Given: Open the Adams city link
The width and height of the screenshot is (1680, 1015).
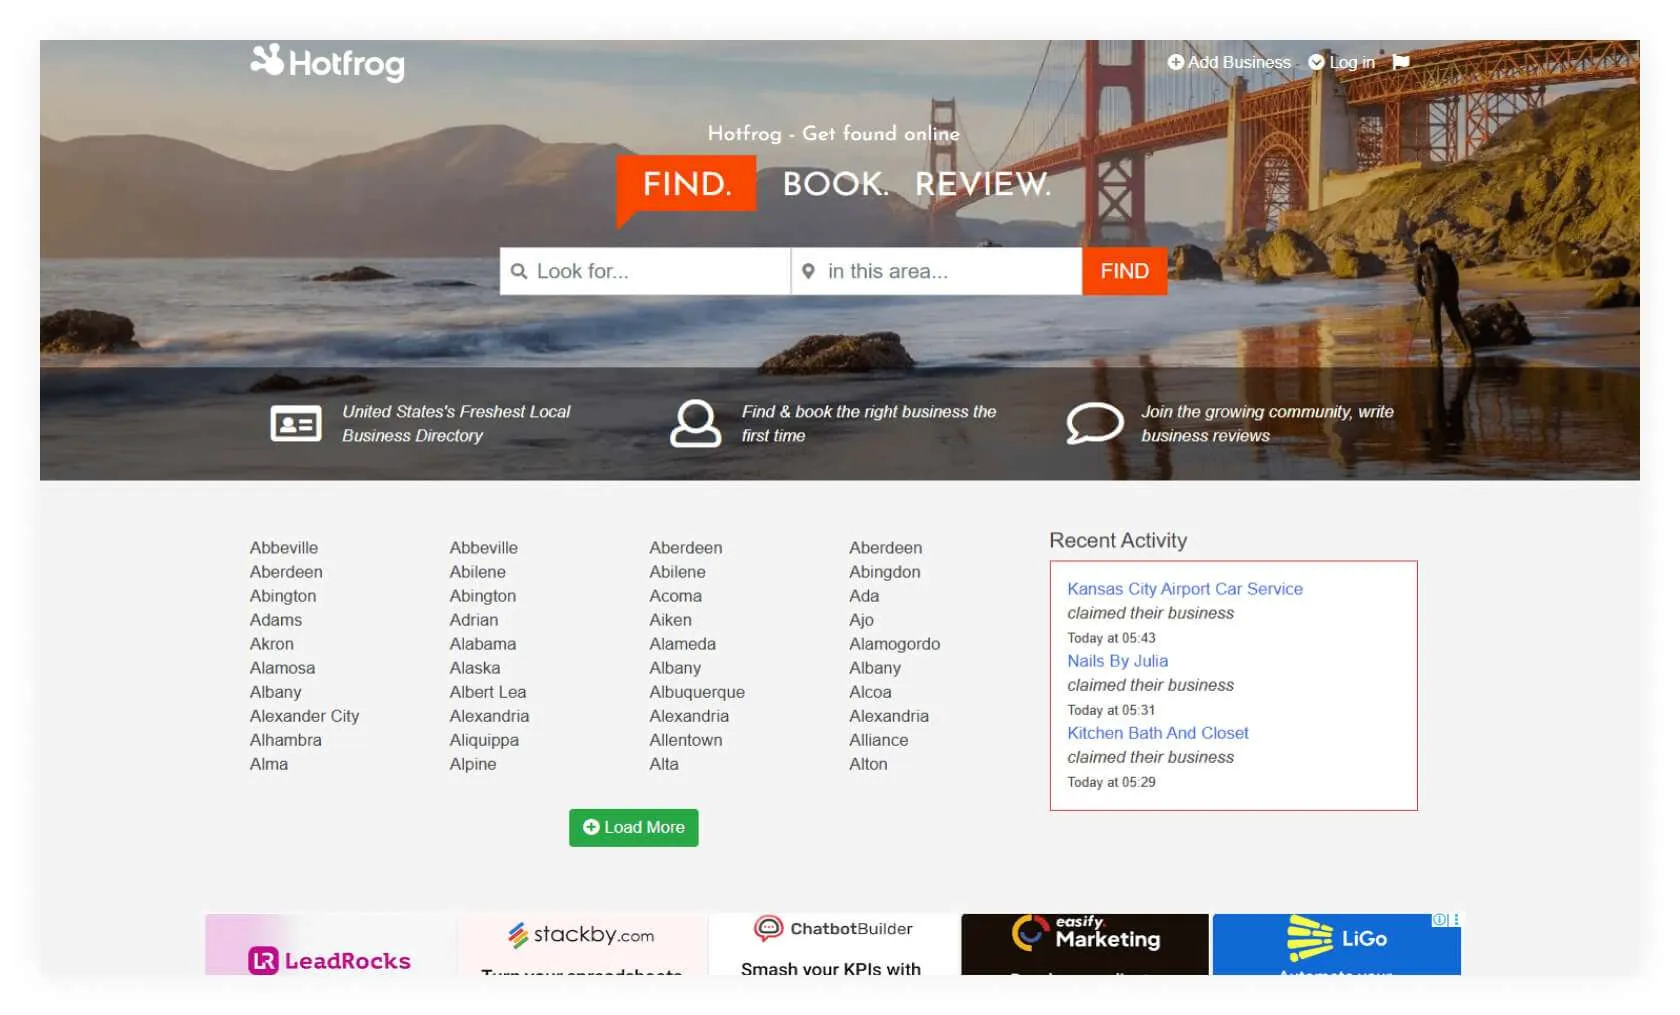Looking at the screenshot, I should 276,620.
